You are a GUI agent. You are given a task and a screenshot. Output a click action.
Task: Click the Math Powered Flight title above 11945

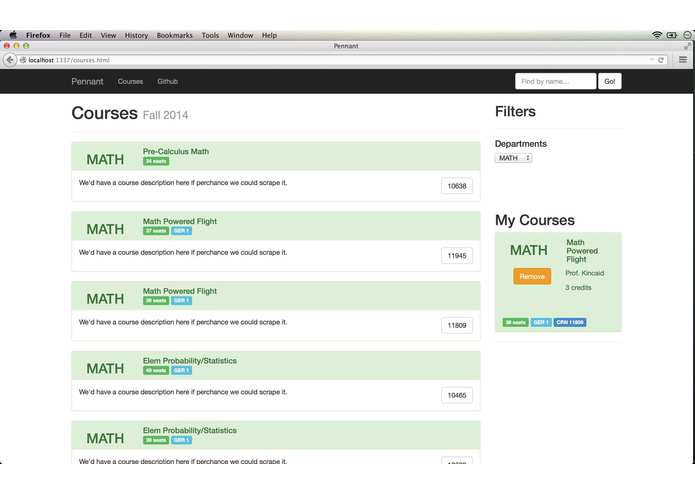180,221
